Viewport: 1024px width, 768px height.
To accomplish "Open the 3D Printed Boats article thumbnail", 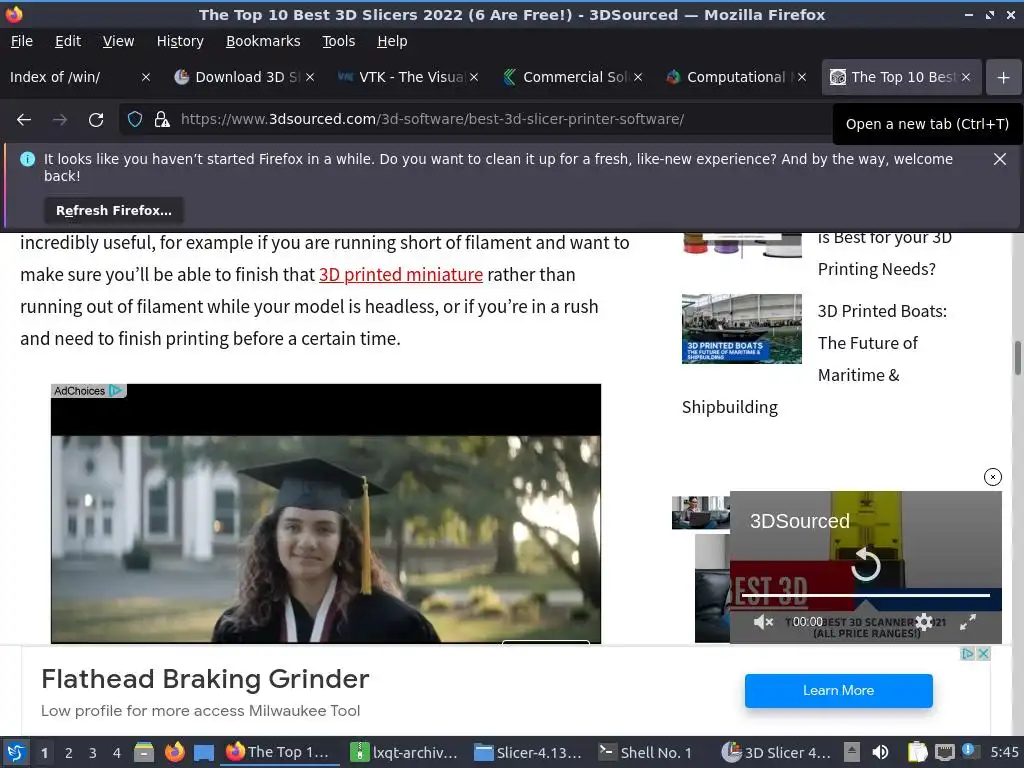I will tap(741, 328).
